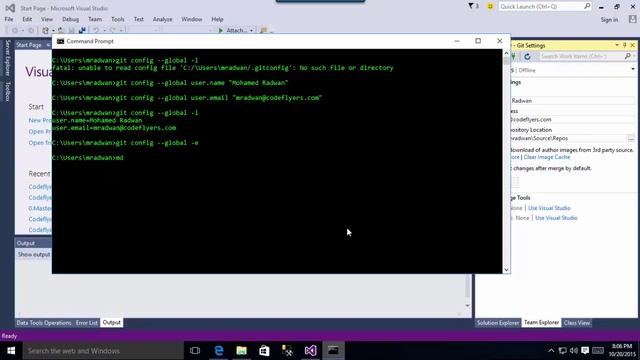This screenshot has width=640, height=360.
Task: Click the Sign in link
Action: coord(609,20)
